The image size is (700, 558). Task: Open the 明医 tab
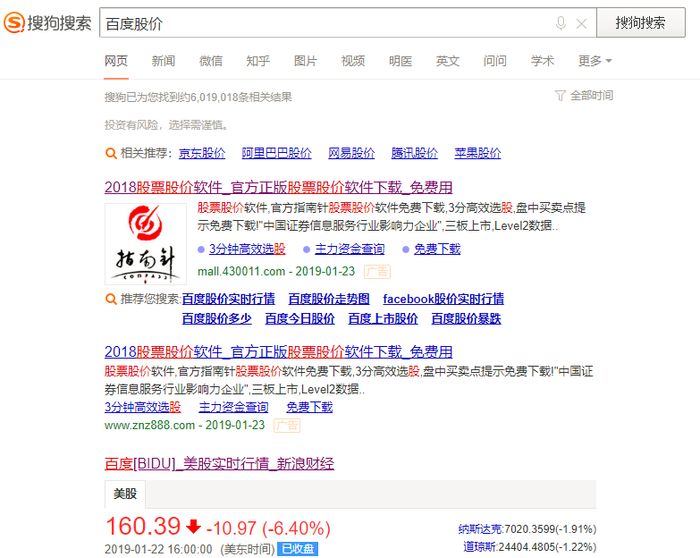click(400, 61)
